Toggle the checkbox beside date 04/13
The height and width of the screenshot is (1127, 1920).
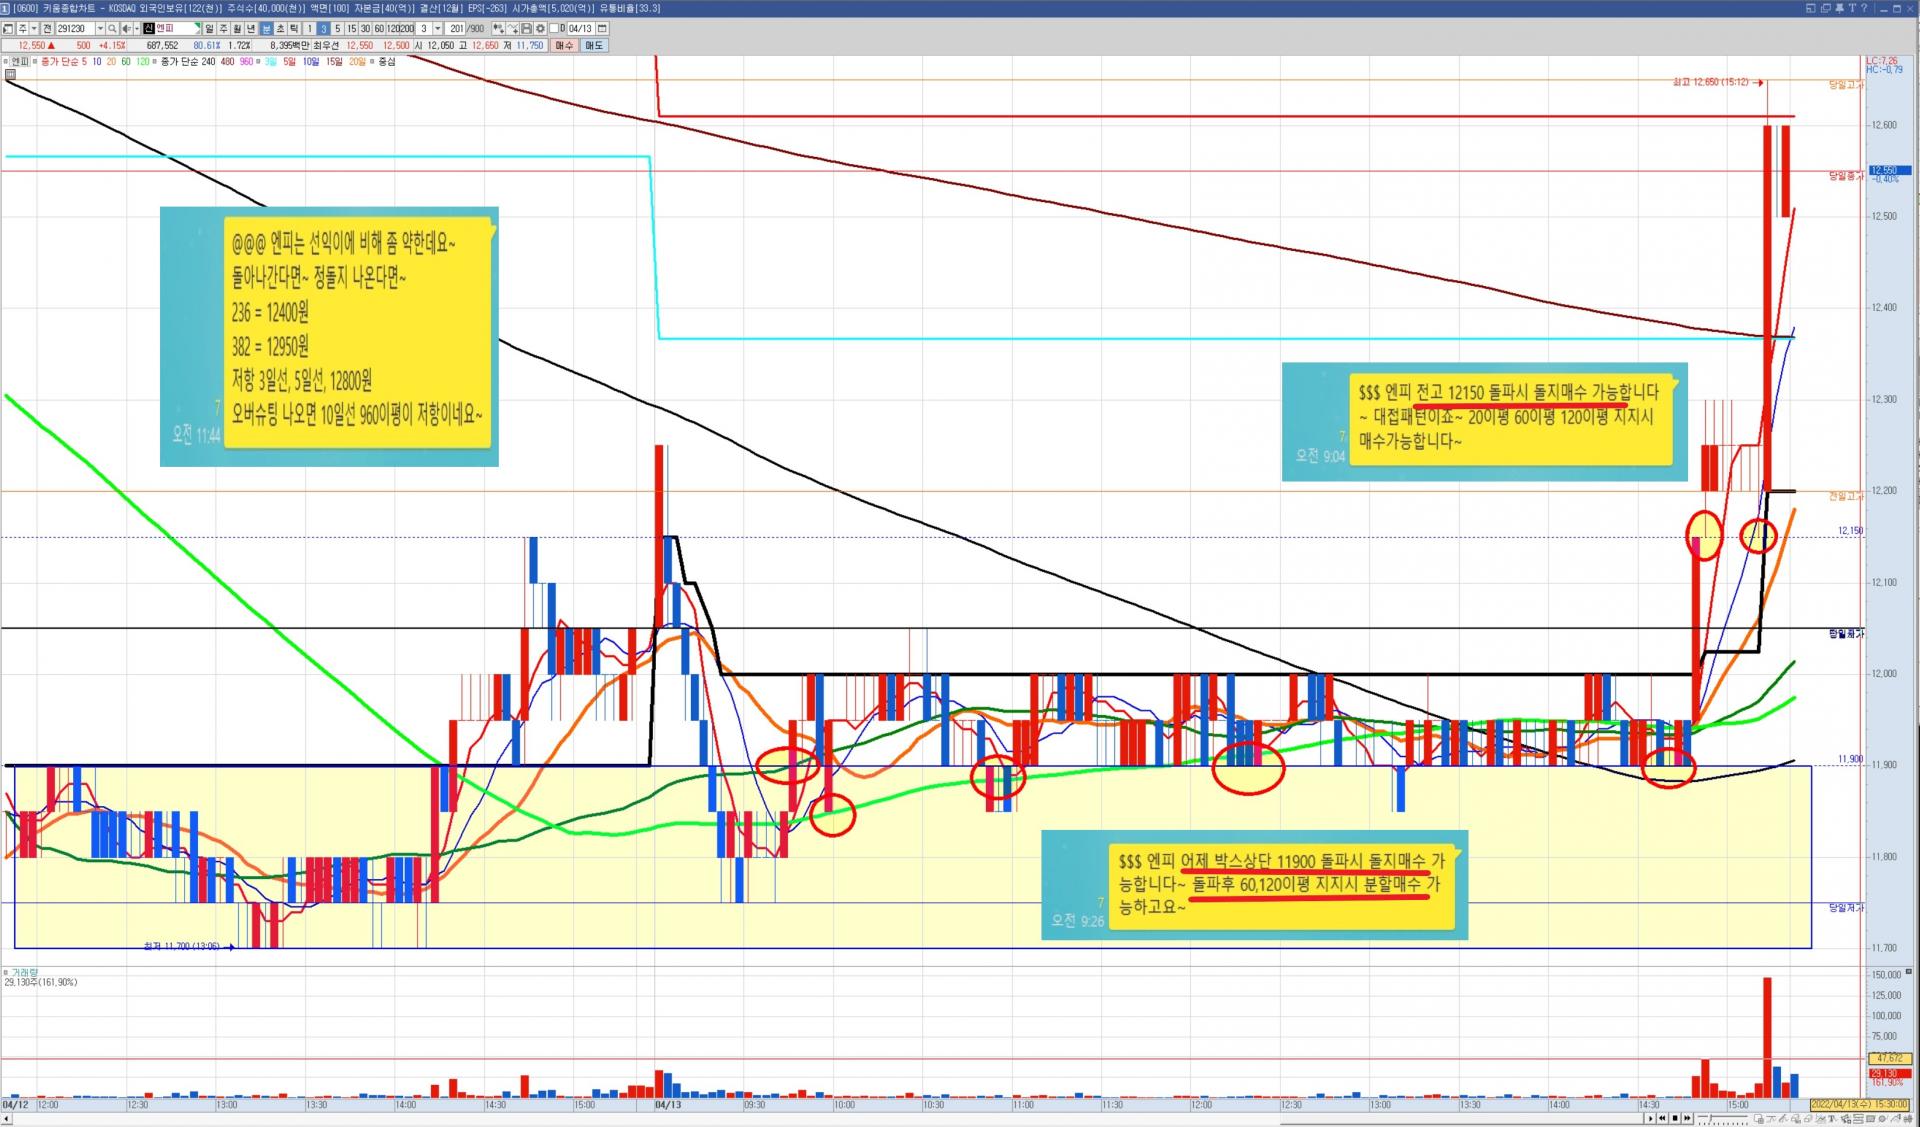tap(554, 29)
